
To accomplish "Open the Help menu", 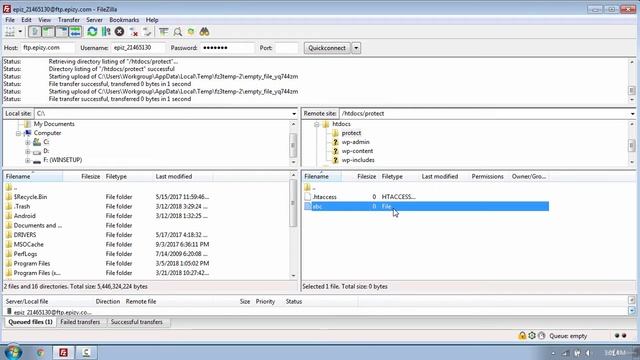I will (152, 20).
